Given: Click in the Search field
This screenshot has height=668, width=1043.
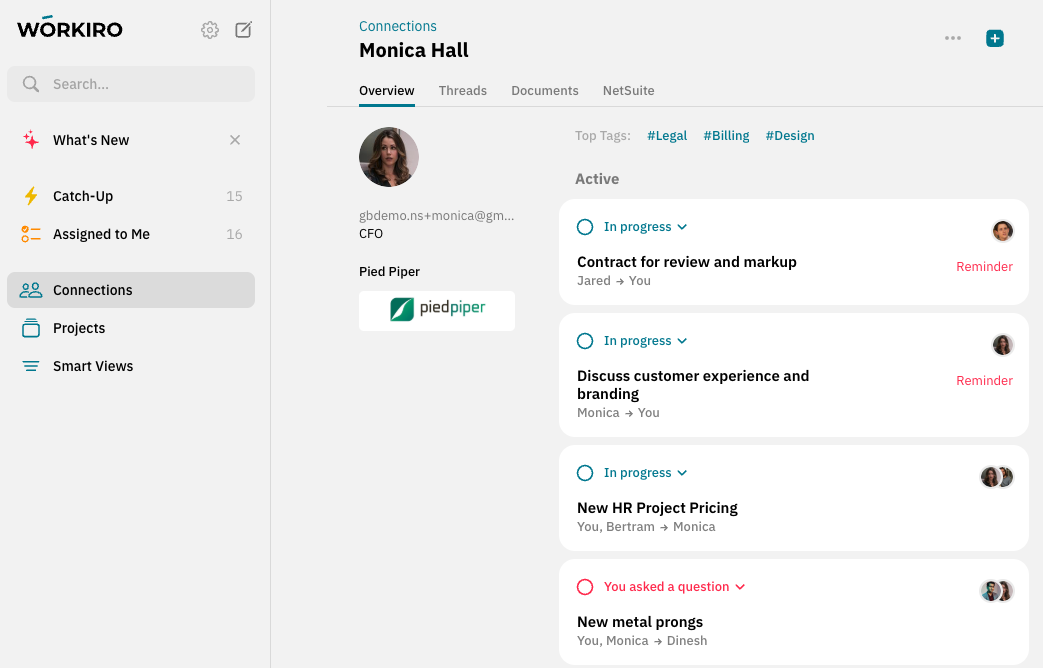Looking at the screenshot, I should [140, 84].
